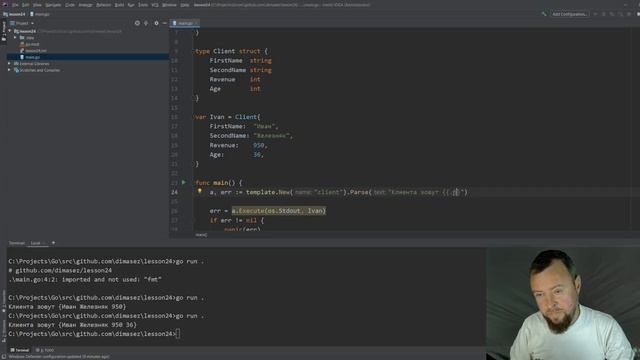
Task: Open the Tools menu
Action: click(x=143, y=5)
